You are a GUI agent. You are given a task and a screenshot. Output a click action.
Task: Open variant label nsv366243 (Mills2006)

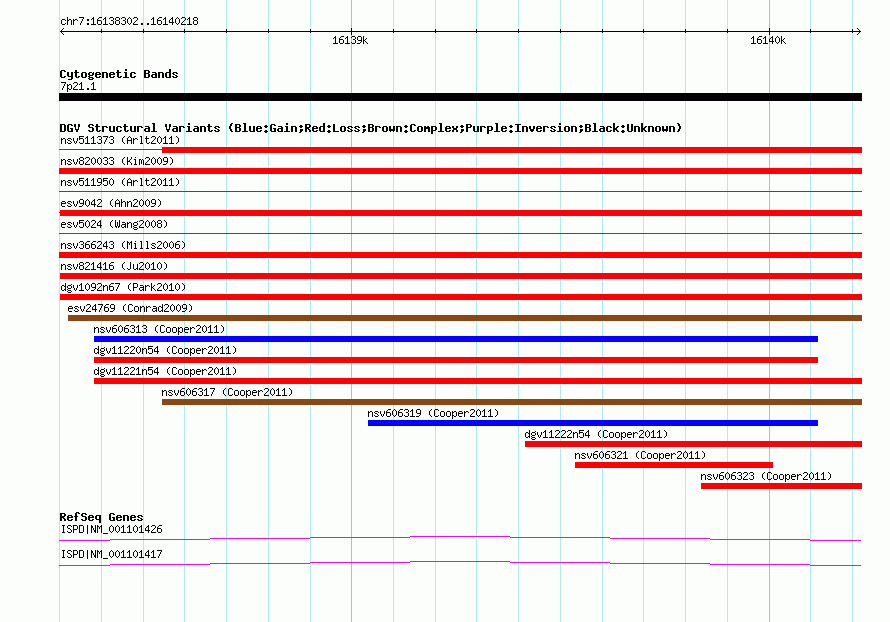(123, 245)
